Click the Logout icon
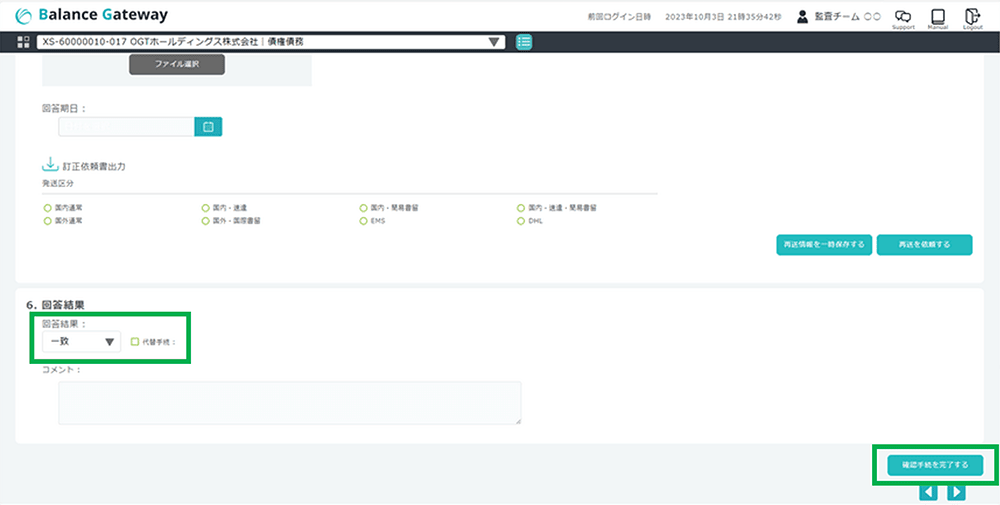Viewport: 1000px width, 505px height. click(x=972, y=16)
